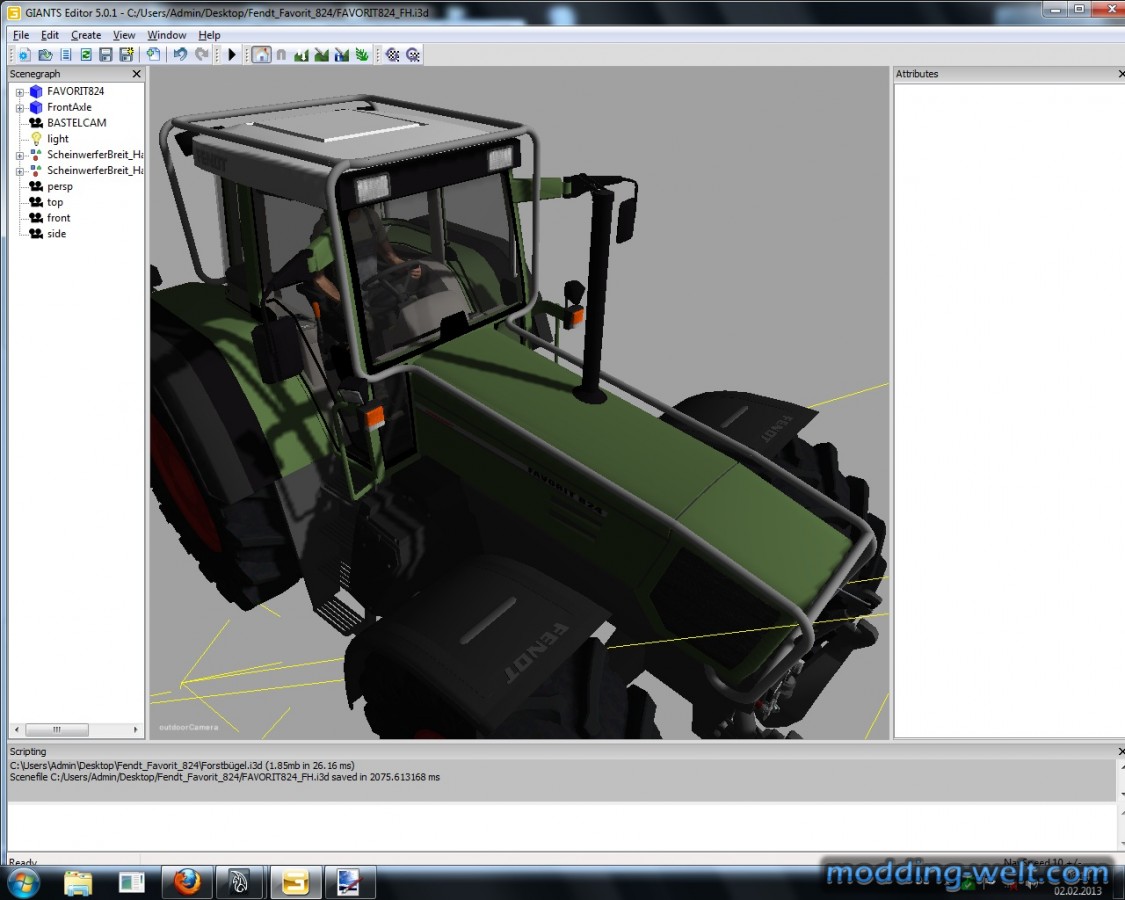This screenshot has width=1125, height=900.
Task: Click the camera icon beside BASTELCAM
Action: pyautogui.click(x=36, y=123)
